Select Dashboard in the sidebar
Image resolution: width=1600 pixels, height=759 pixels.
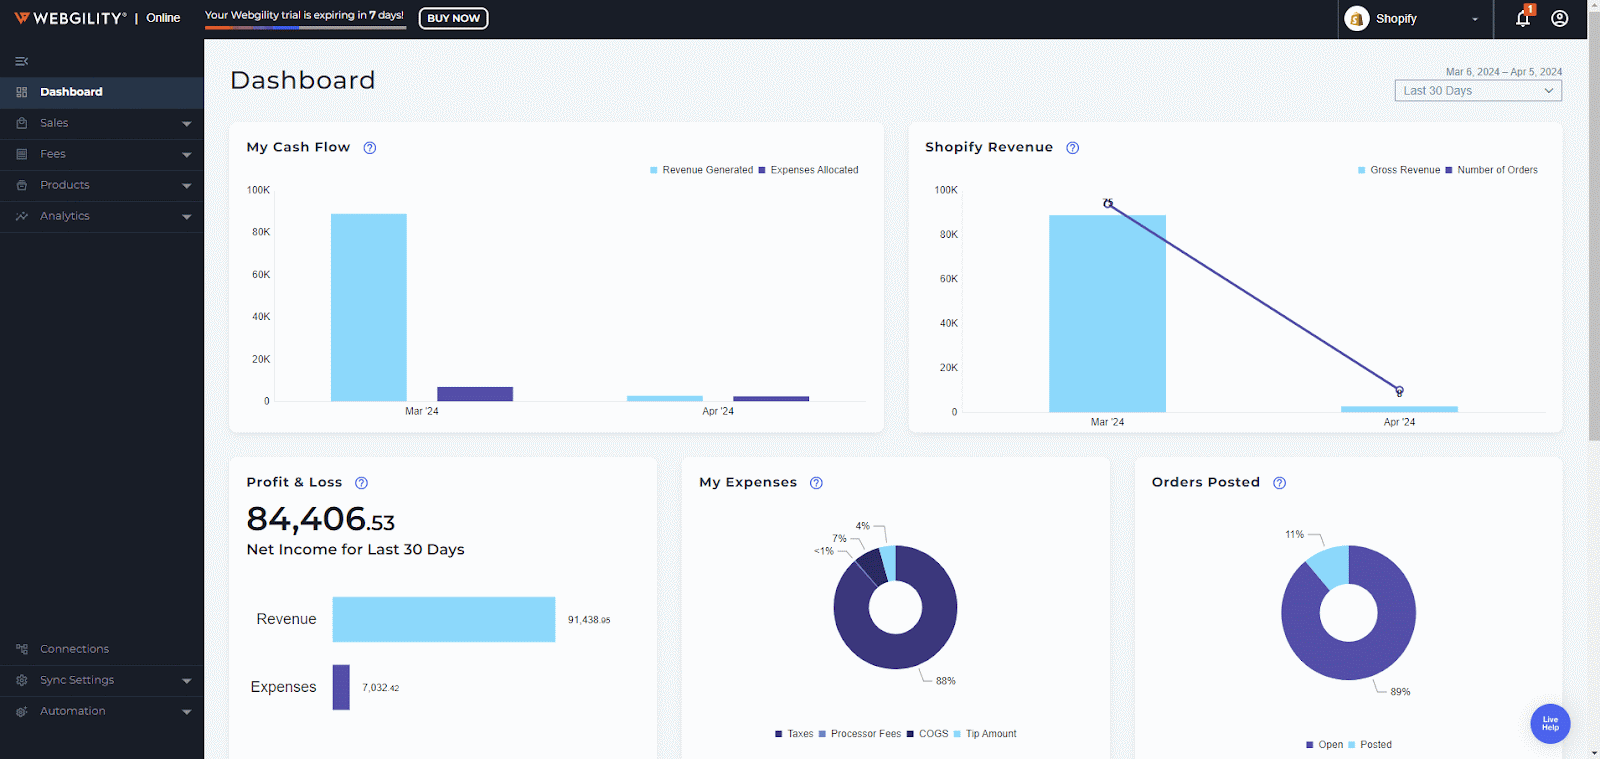(x=71, y=92)
